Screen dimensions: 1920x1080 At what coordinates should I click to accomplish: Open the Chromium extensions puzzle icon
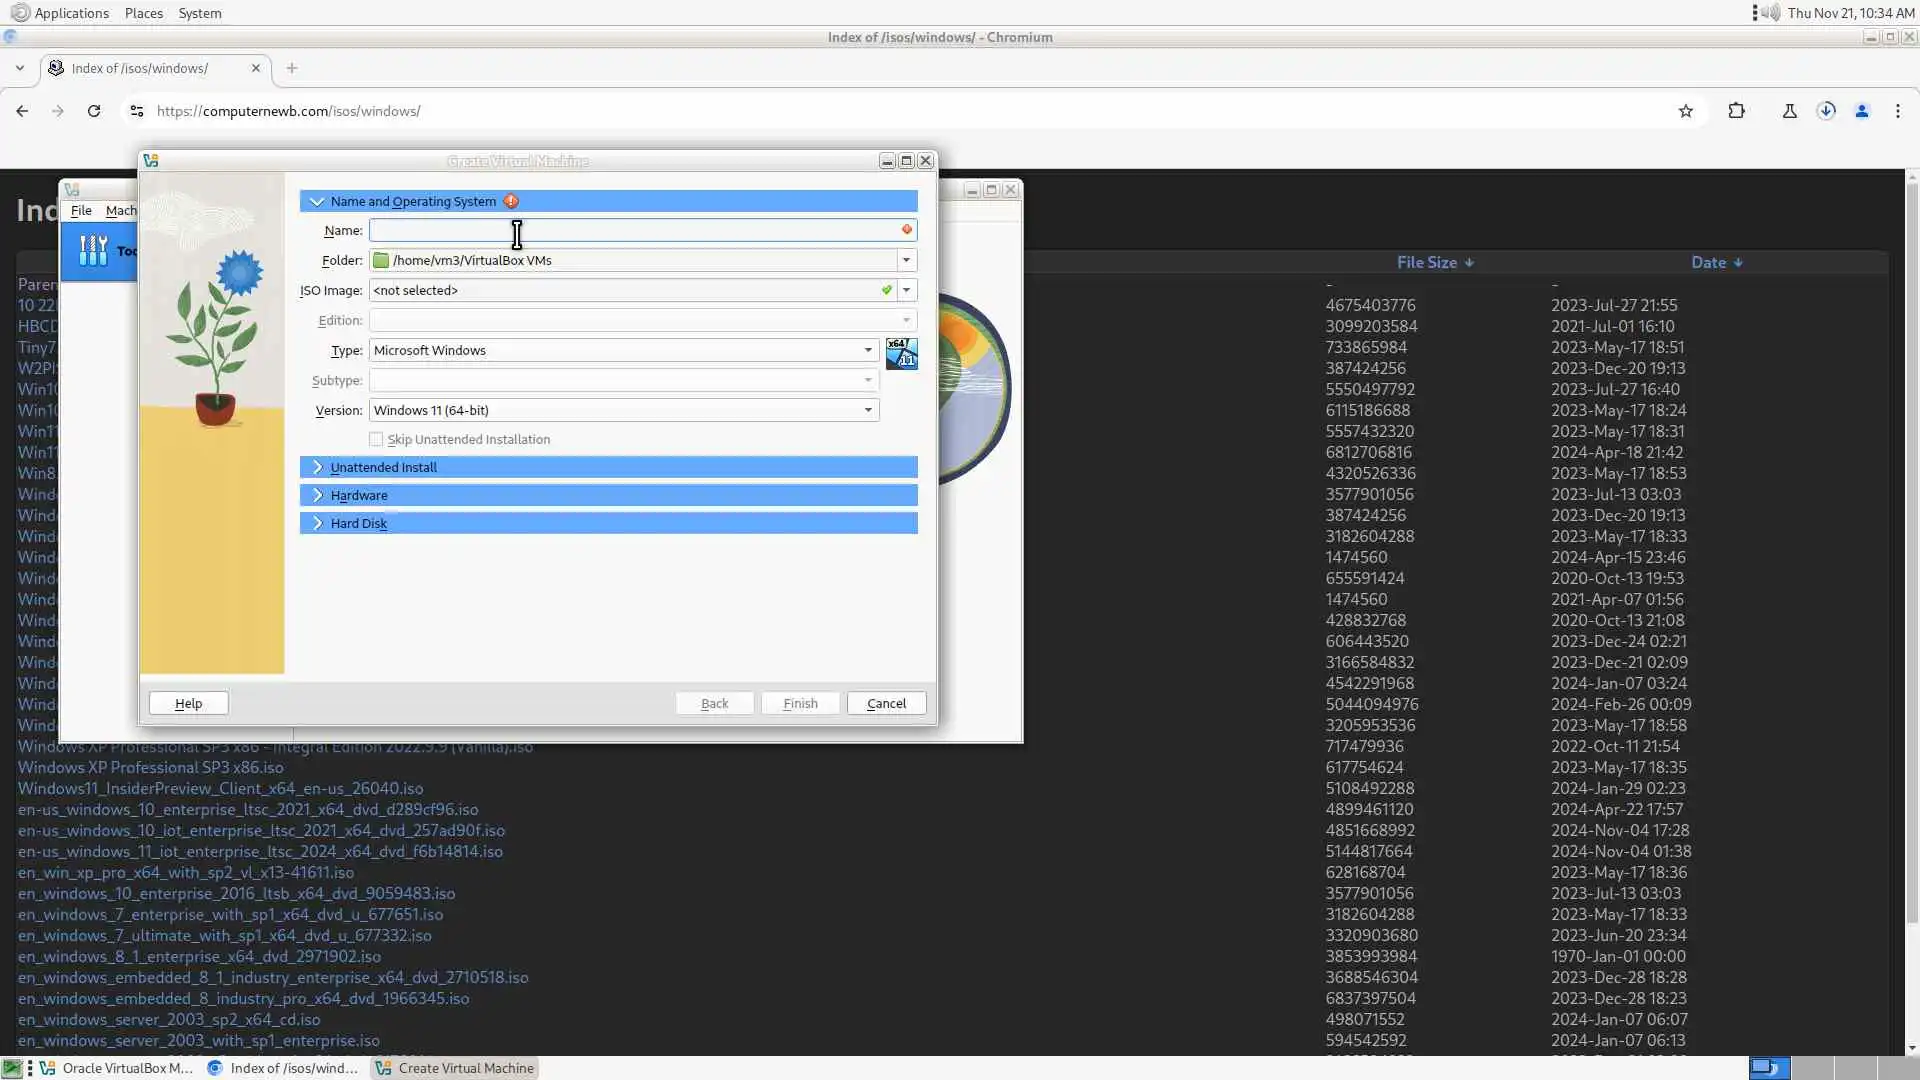[x=1737, y=111]
